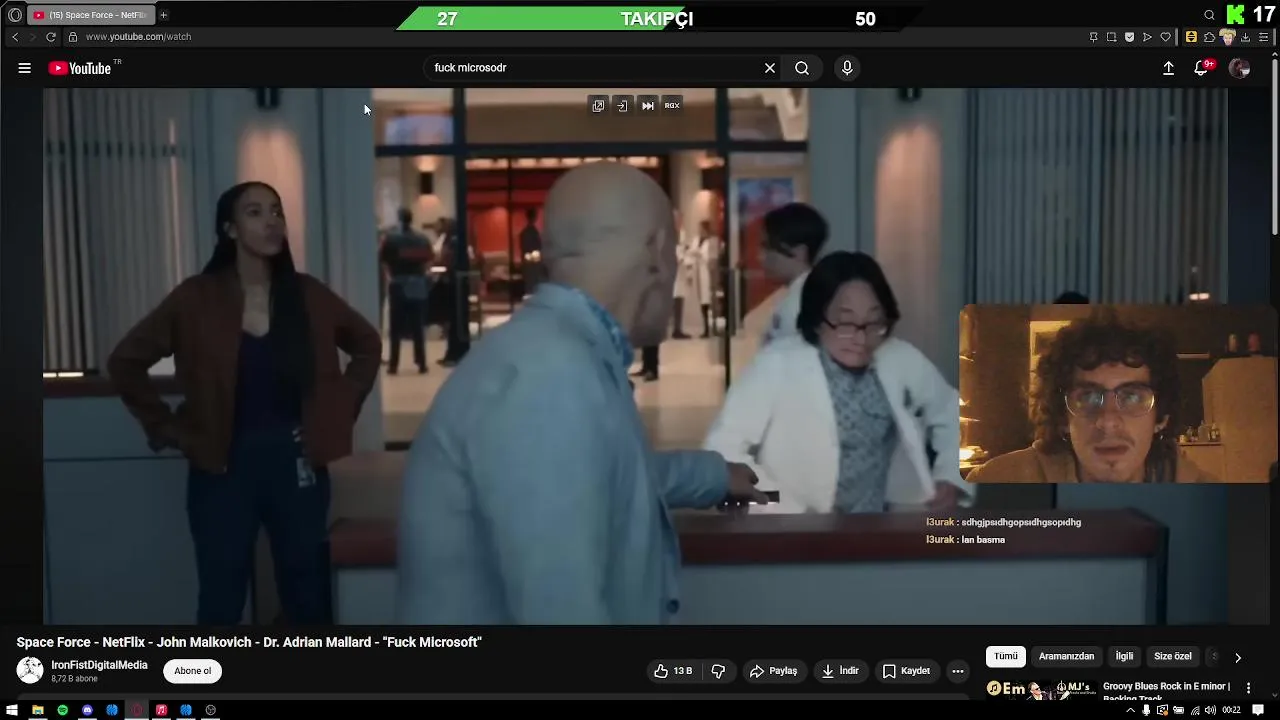Open the browser downloads icon
The image size is (1280, 720).
coord(1245,37)
